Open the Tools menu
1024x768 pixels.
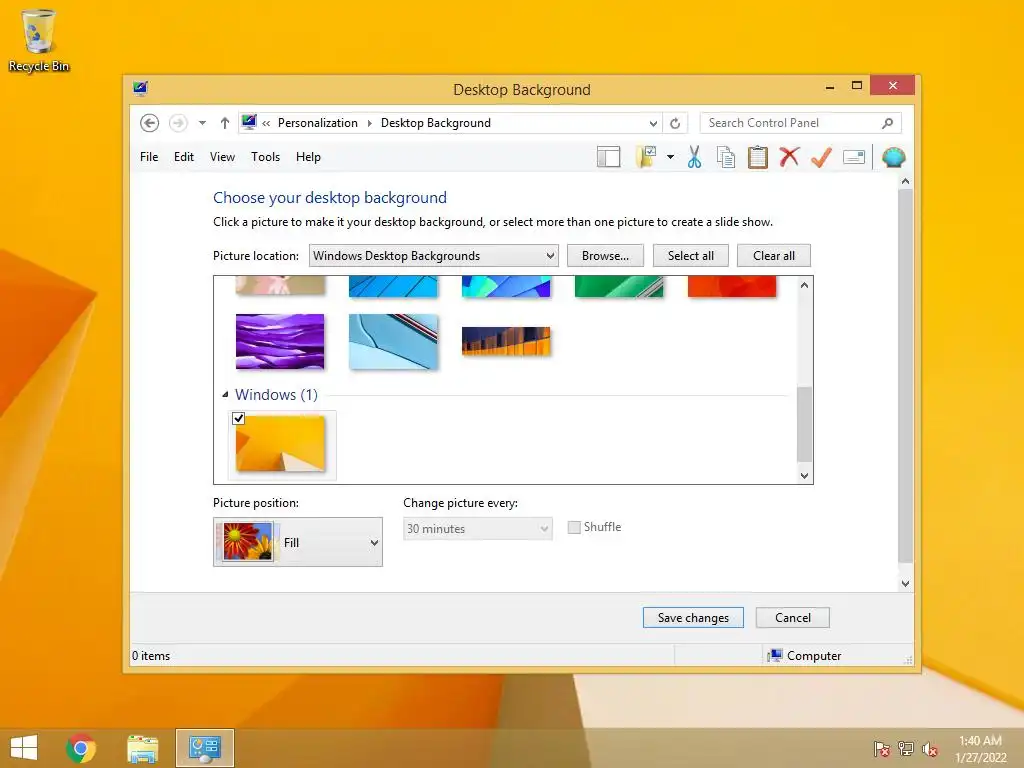[265, 157]
